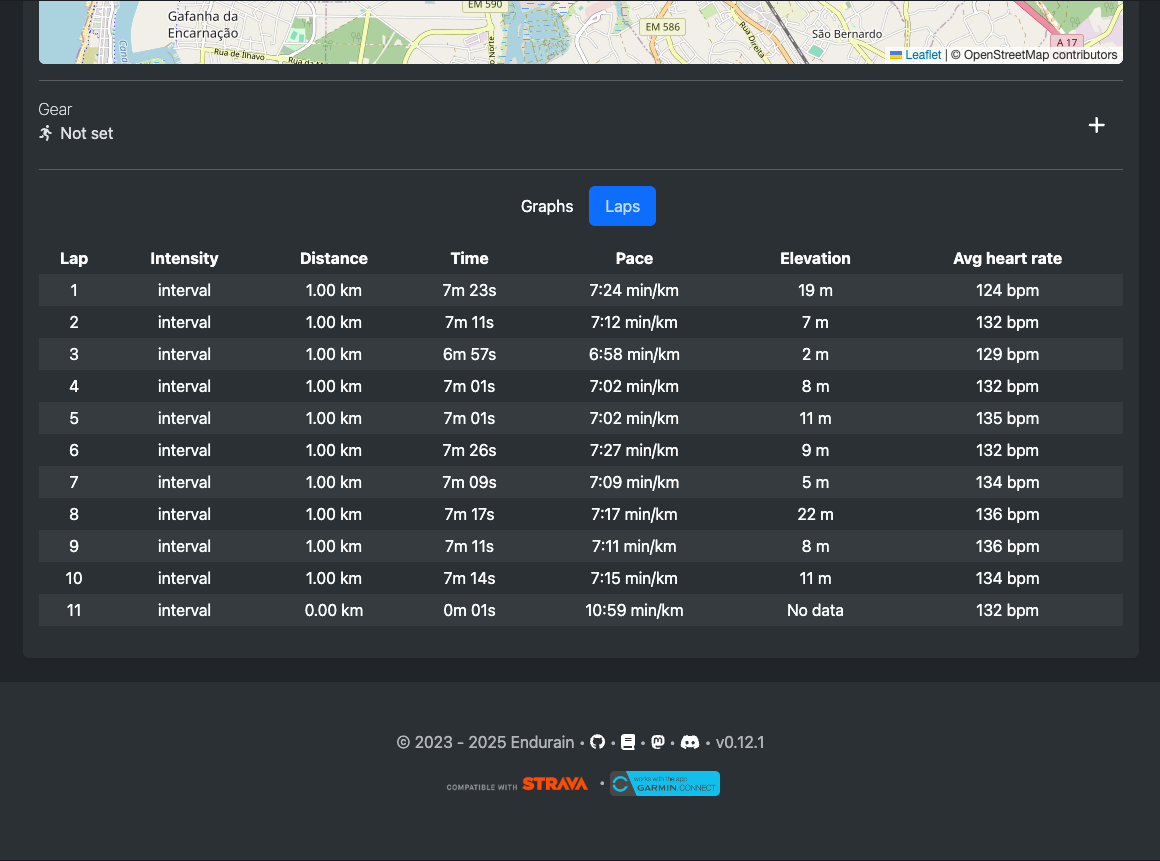Click the 0m 01s time cell
1160x861 pixels.
click(x=469, y=610)
